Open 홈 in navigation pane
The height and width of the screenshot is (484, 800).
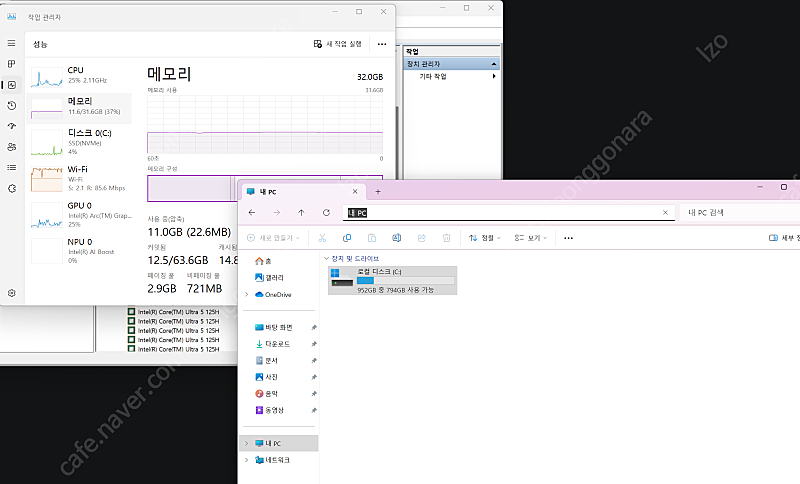(263, 261)
